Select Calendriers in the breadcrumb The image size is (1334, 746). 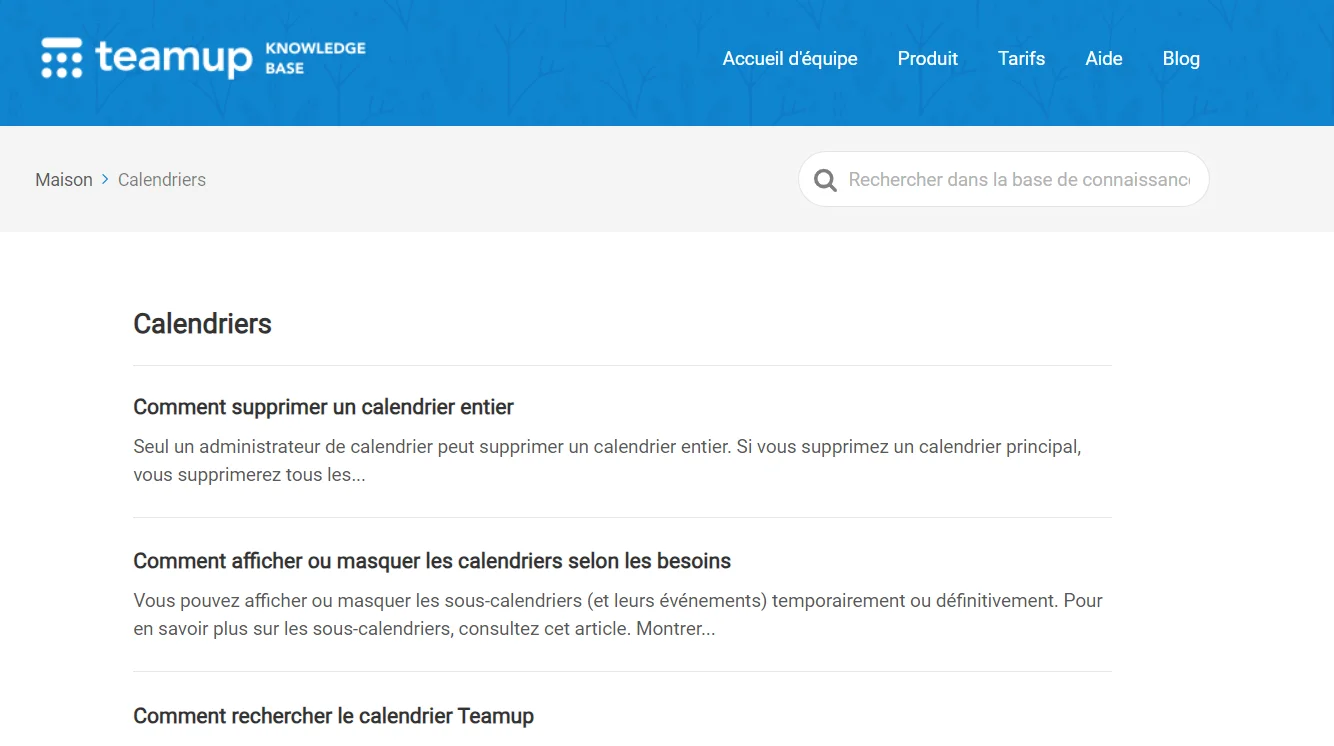(161, 179)
